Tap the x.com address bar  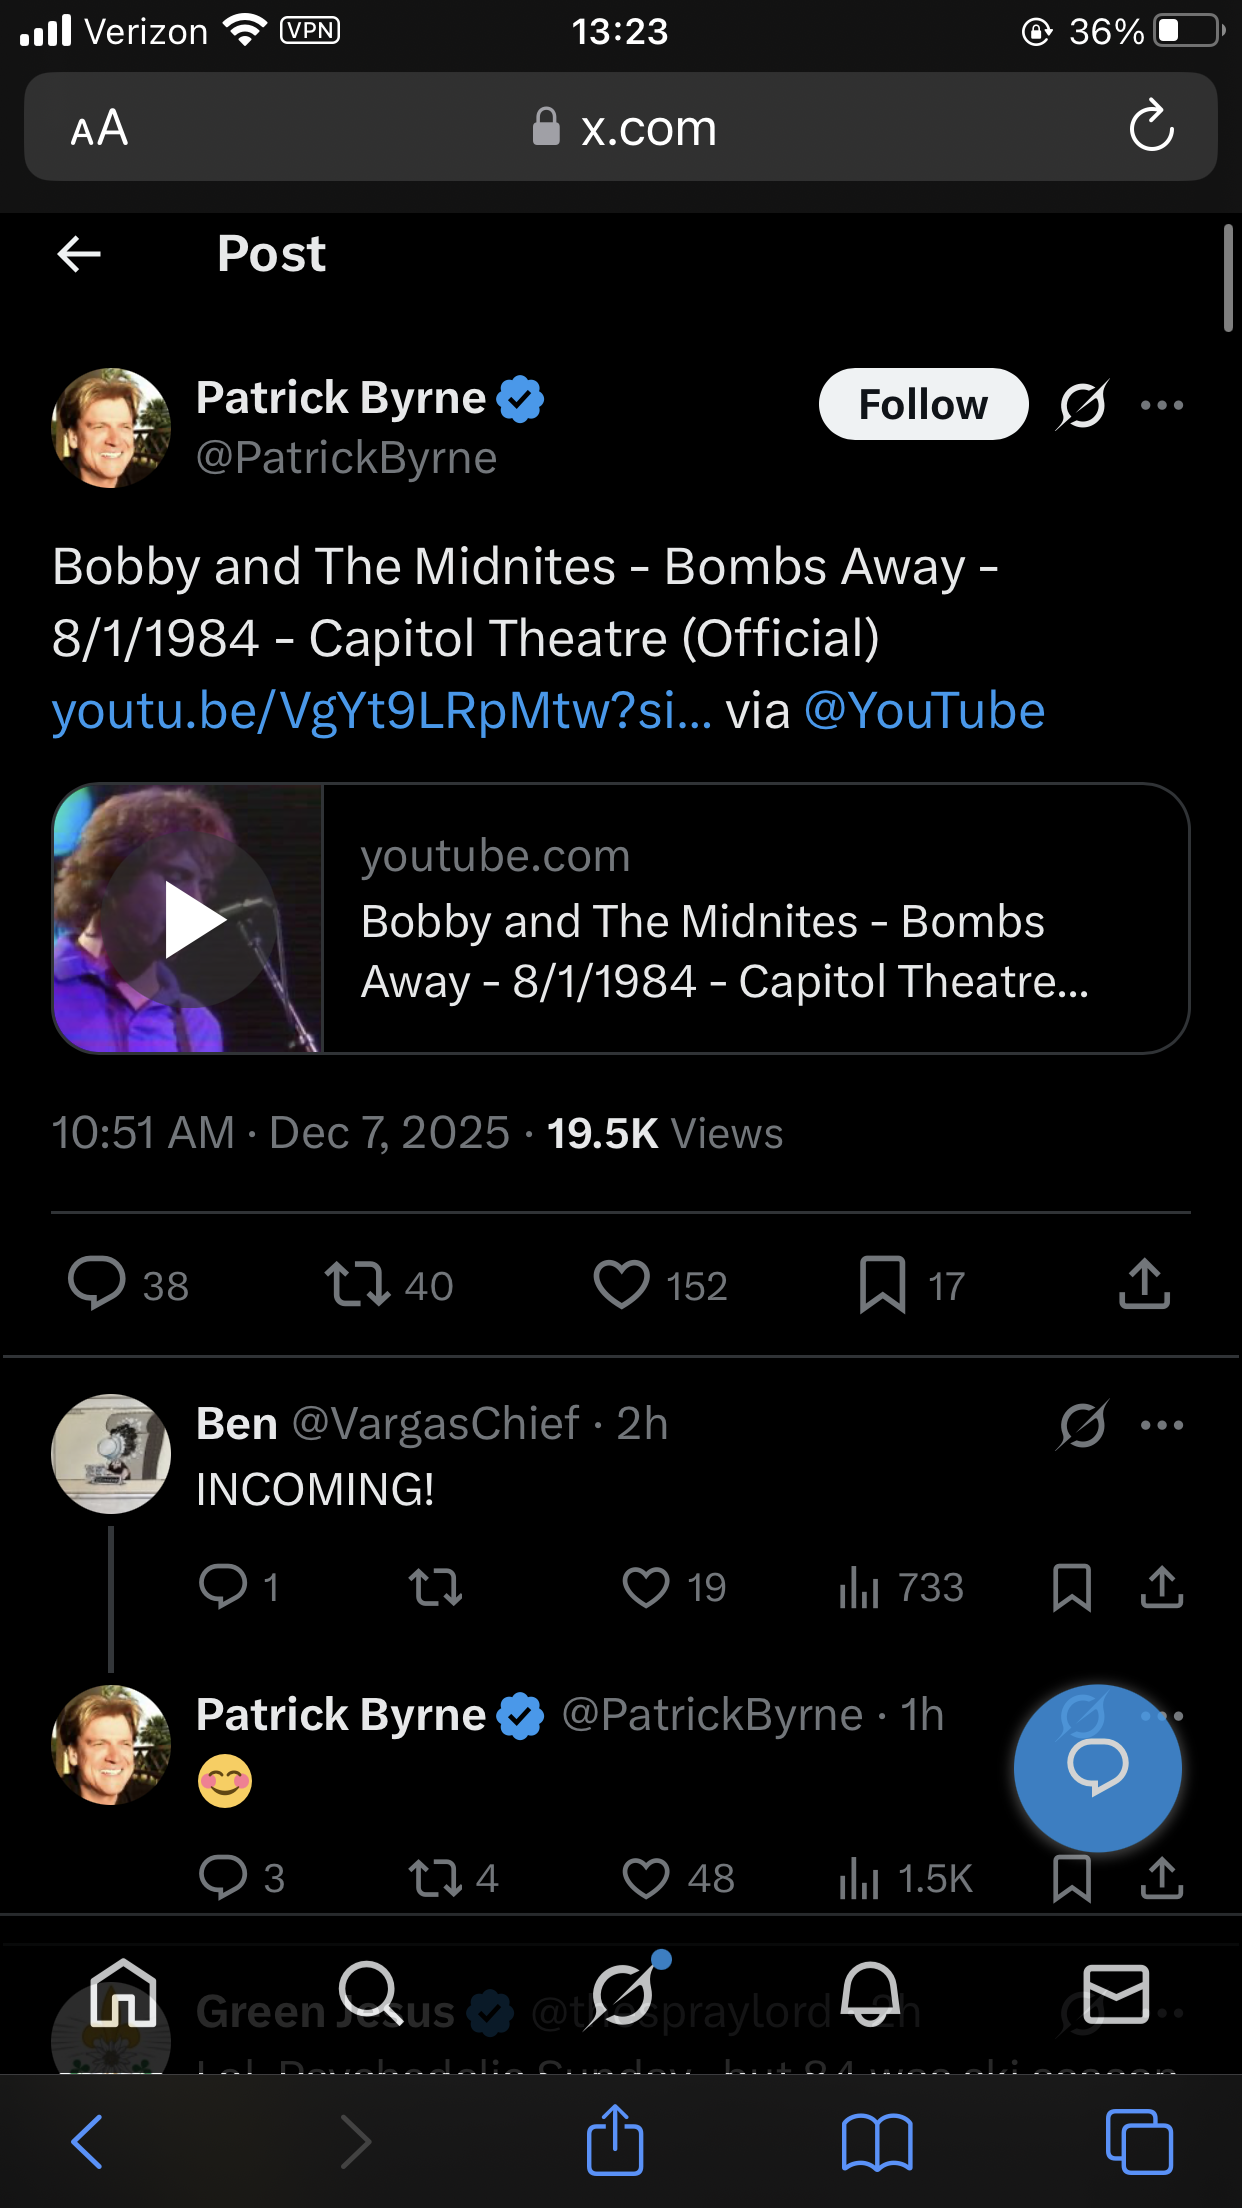[624, 128]
